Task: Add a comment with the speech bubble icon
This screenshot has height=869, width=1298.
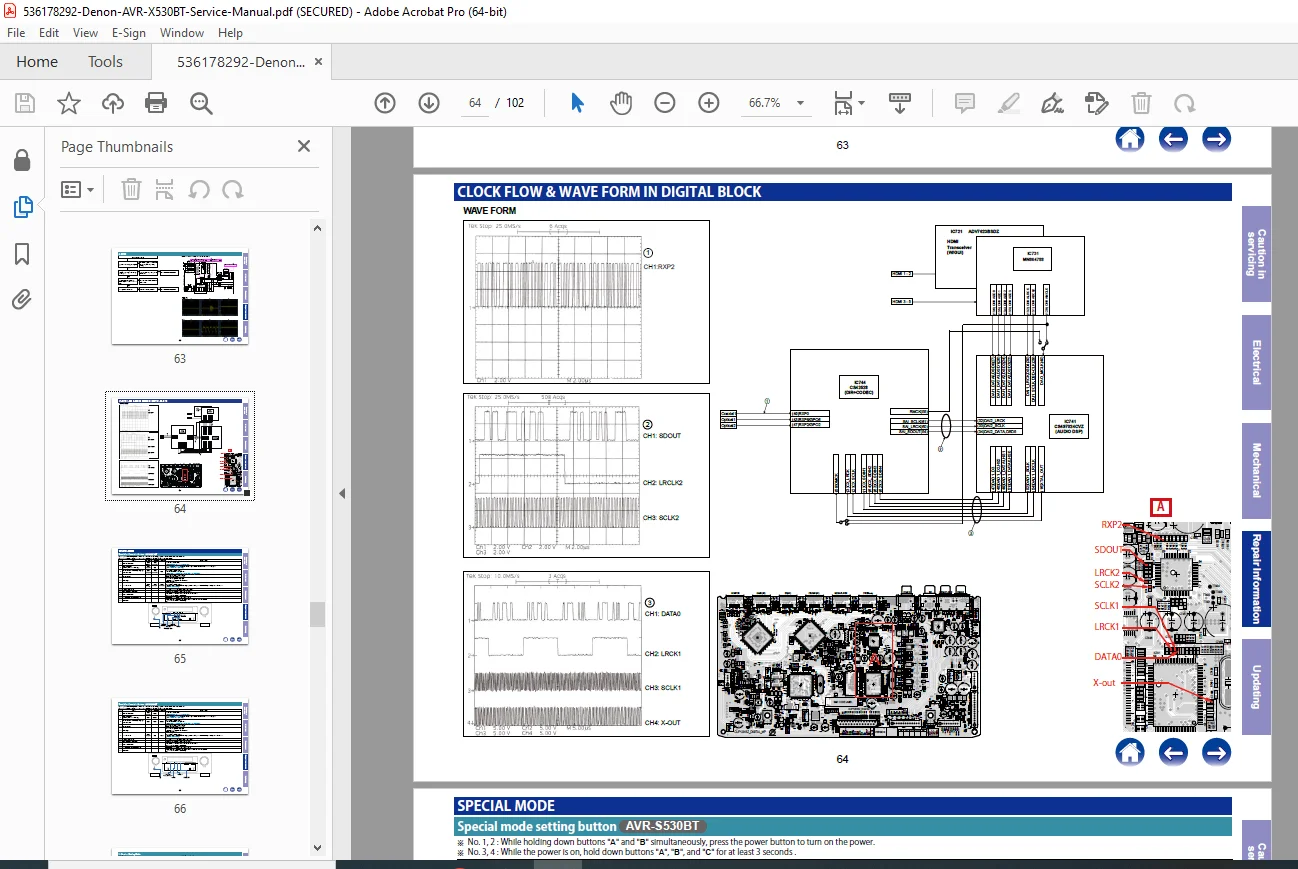Action: point(965,103)
